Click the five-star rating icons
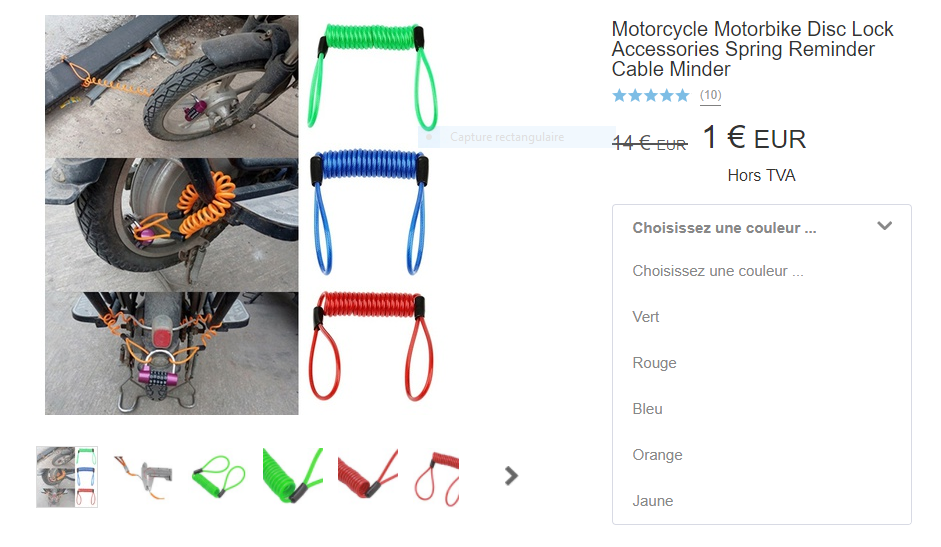The height and width of the screenshot is (547, 941). pos(651,95)
